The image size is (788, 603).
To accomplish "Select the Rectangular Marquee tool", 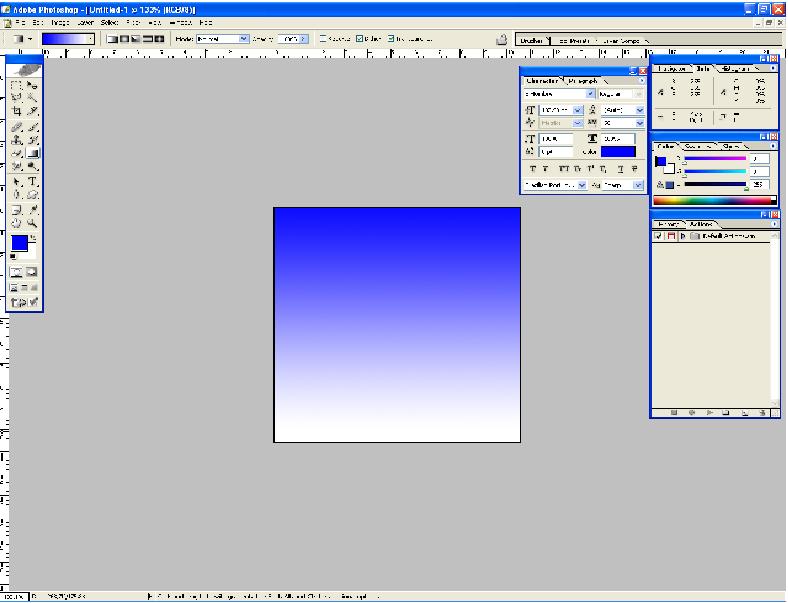I will [16, 85].
